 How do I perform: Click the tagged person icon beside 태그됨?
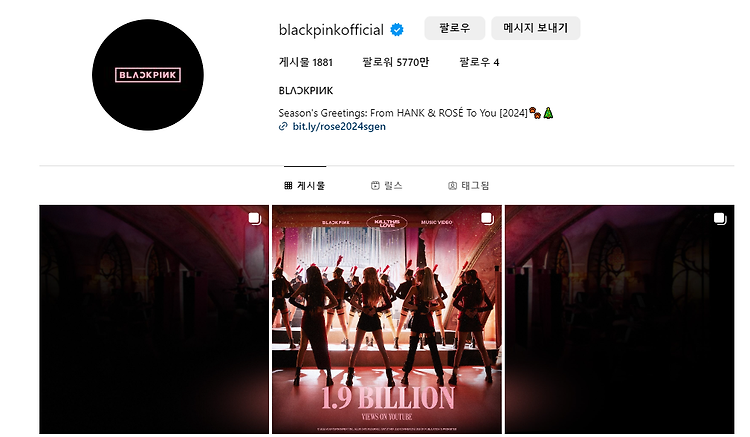click(x=452, y=186)
